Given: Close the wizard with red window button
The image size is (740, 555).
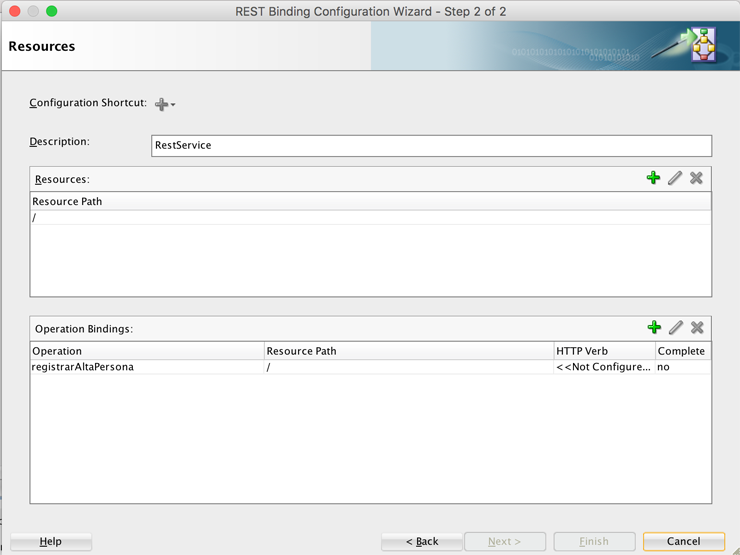Looking at the screenshot, I should [x=15, y=11].
